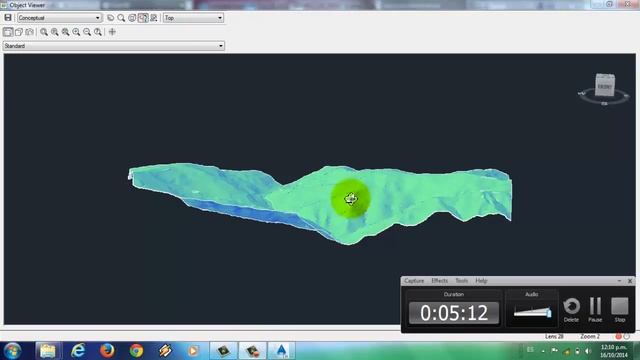640x360 pixels.
Task: Launch Google Chrome from the taskbar
Action: click(x=136, y=351)
